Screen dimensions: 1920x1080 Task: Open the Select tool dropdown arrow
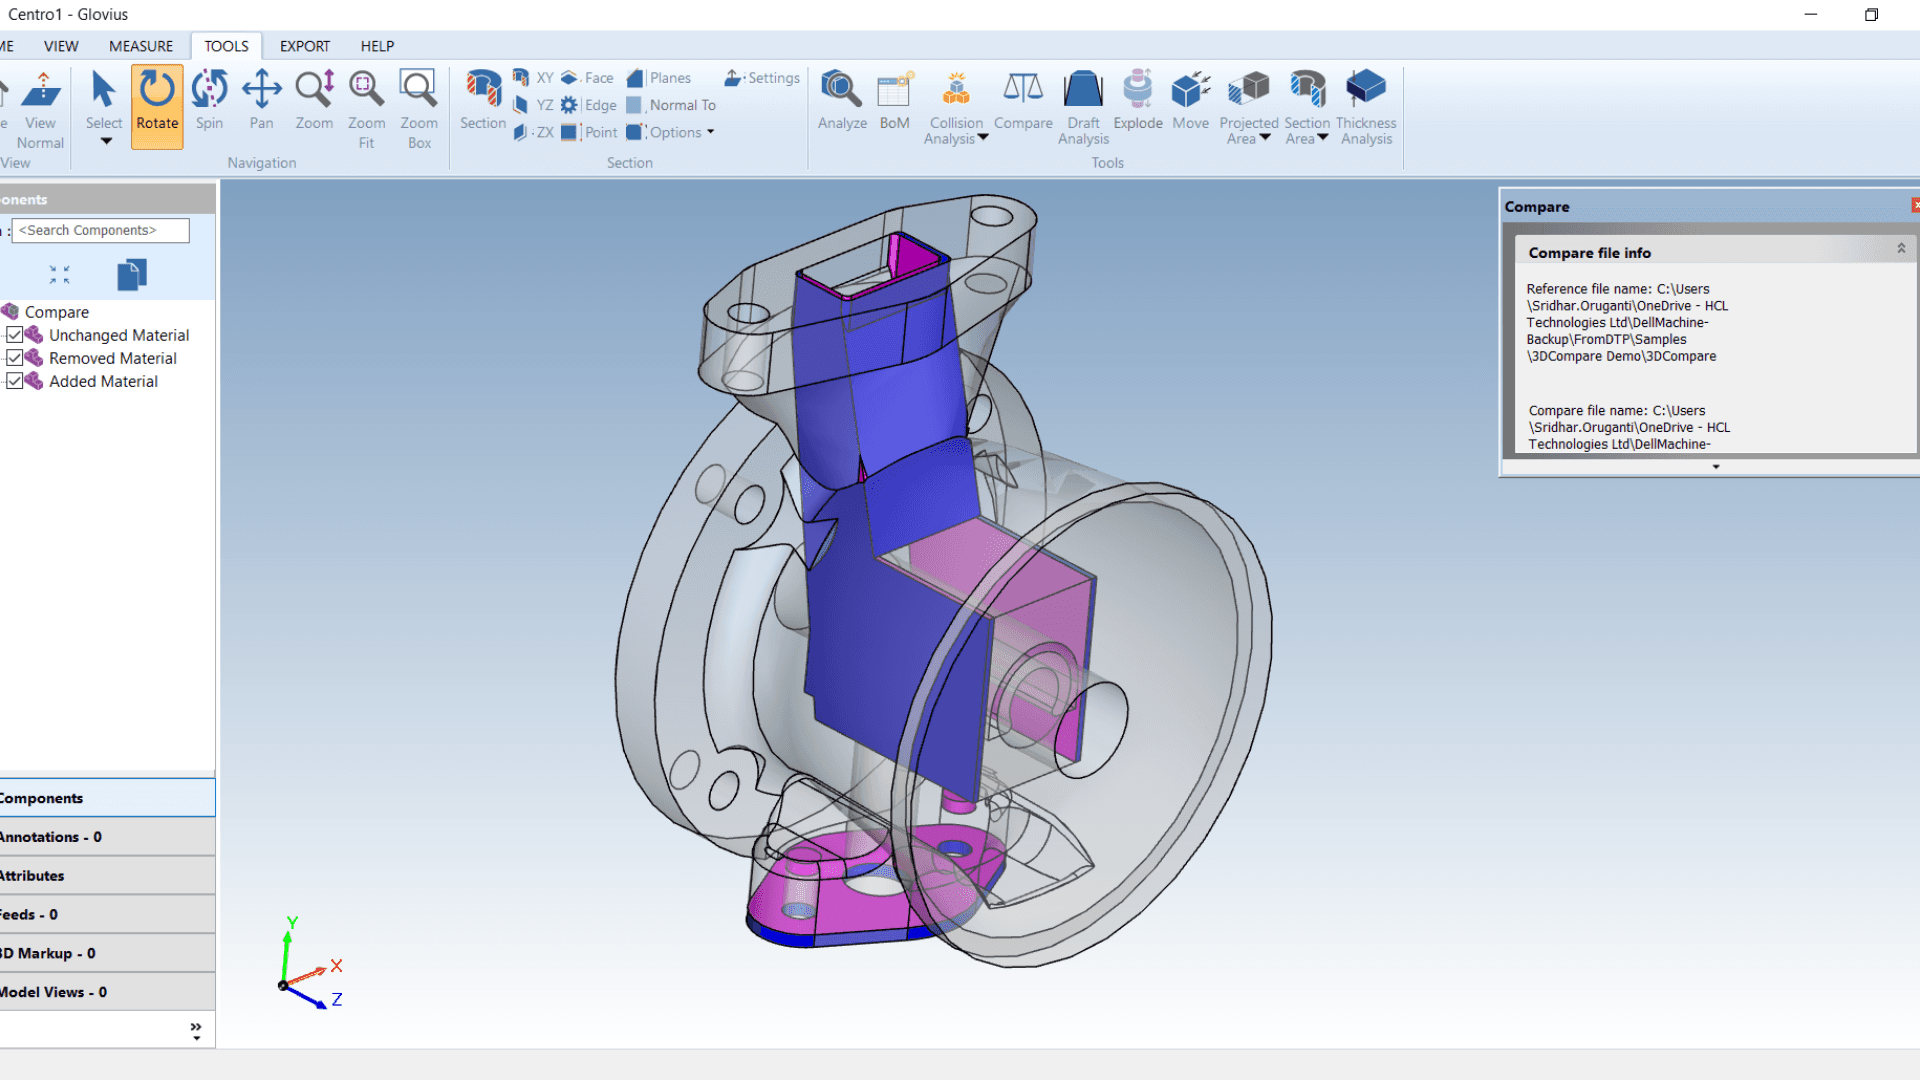105,142
